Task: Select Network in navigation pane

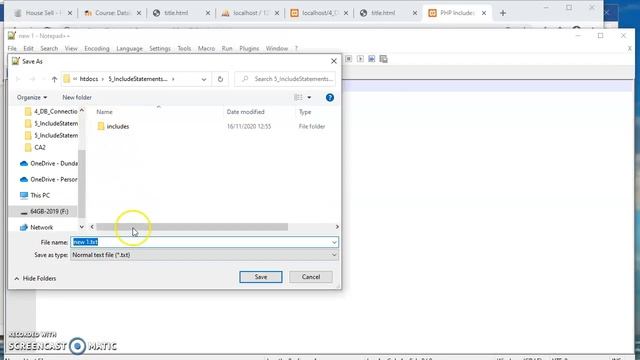Action: pos(36,227)
